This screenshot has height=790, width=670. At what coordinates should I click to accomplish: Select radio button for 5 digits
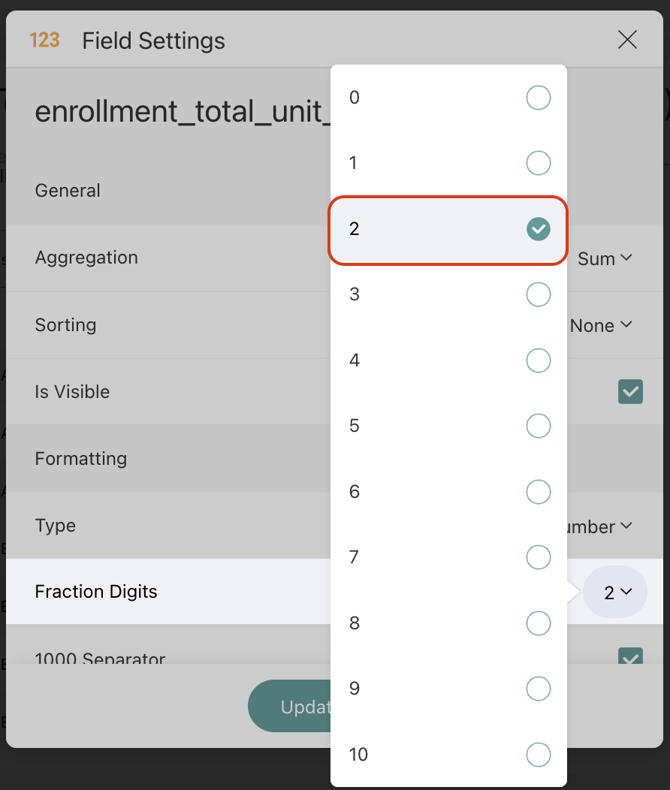538,426
